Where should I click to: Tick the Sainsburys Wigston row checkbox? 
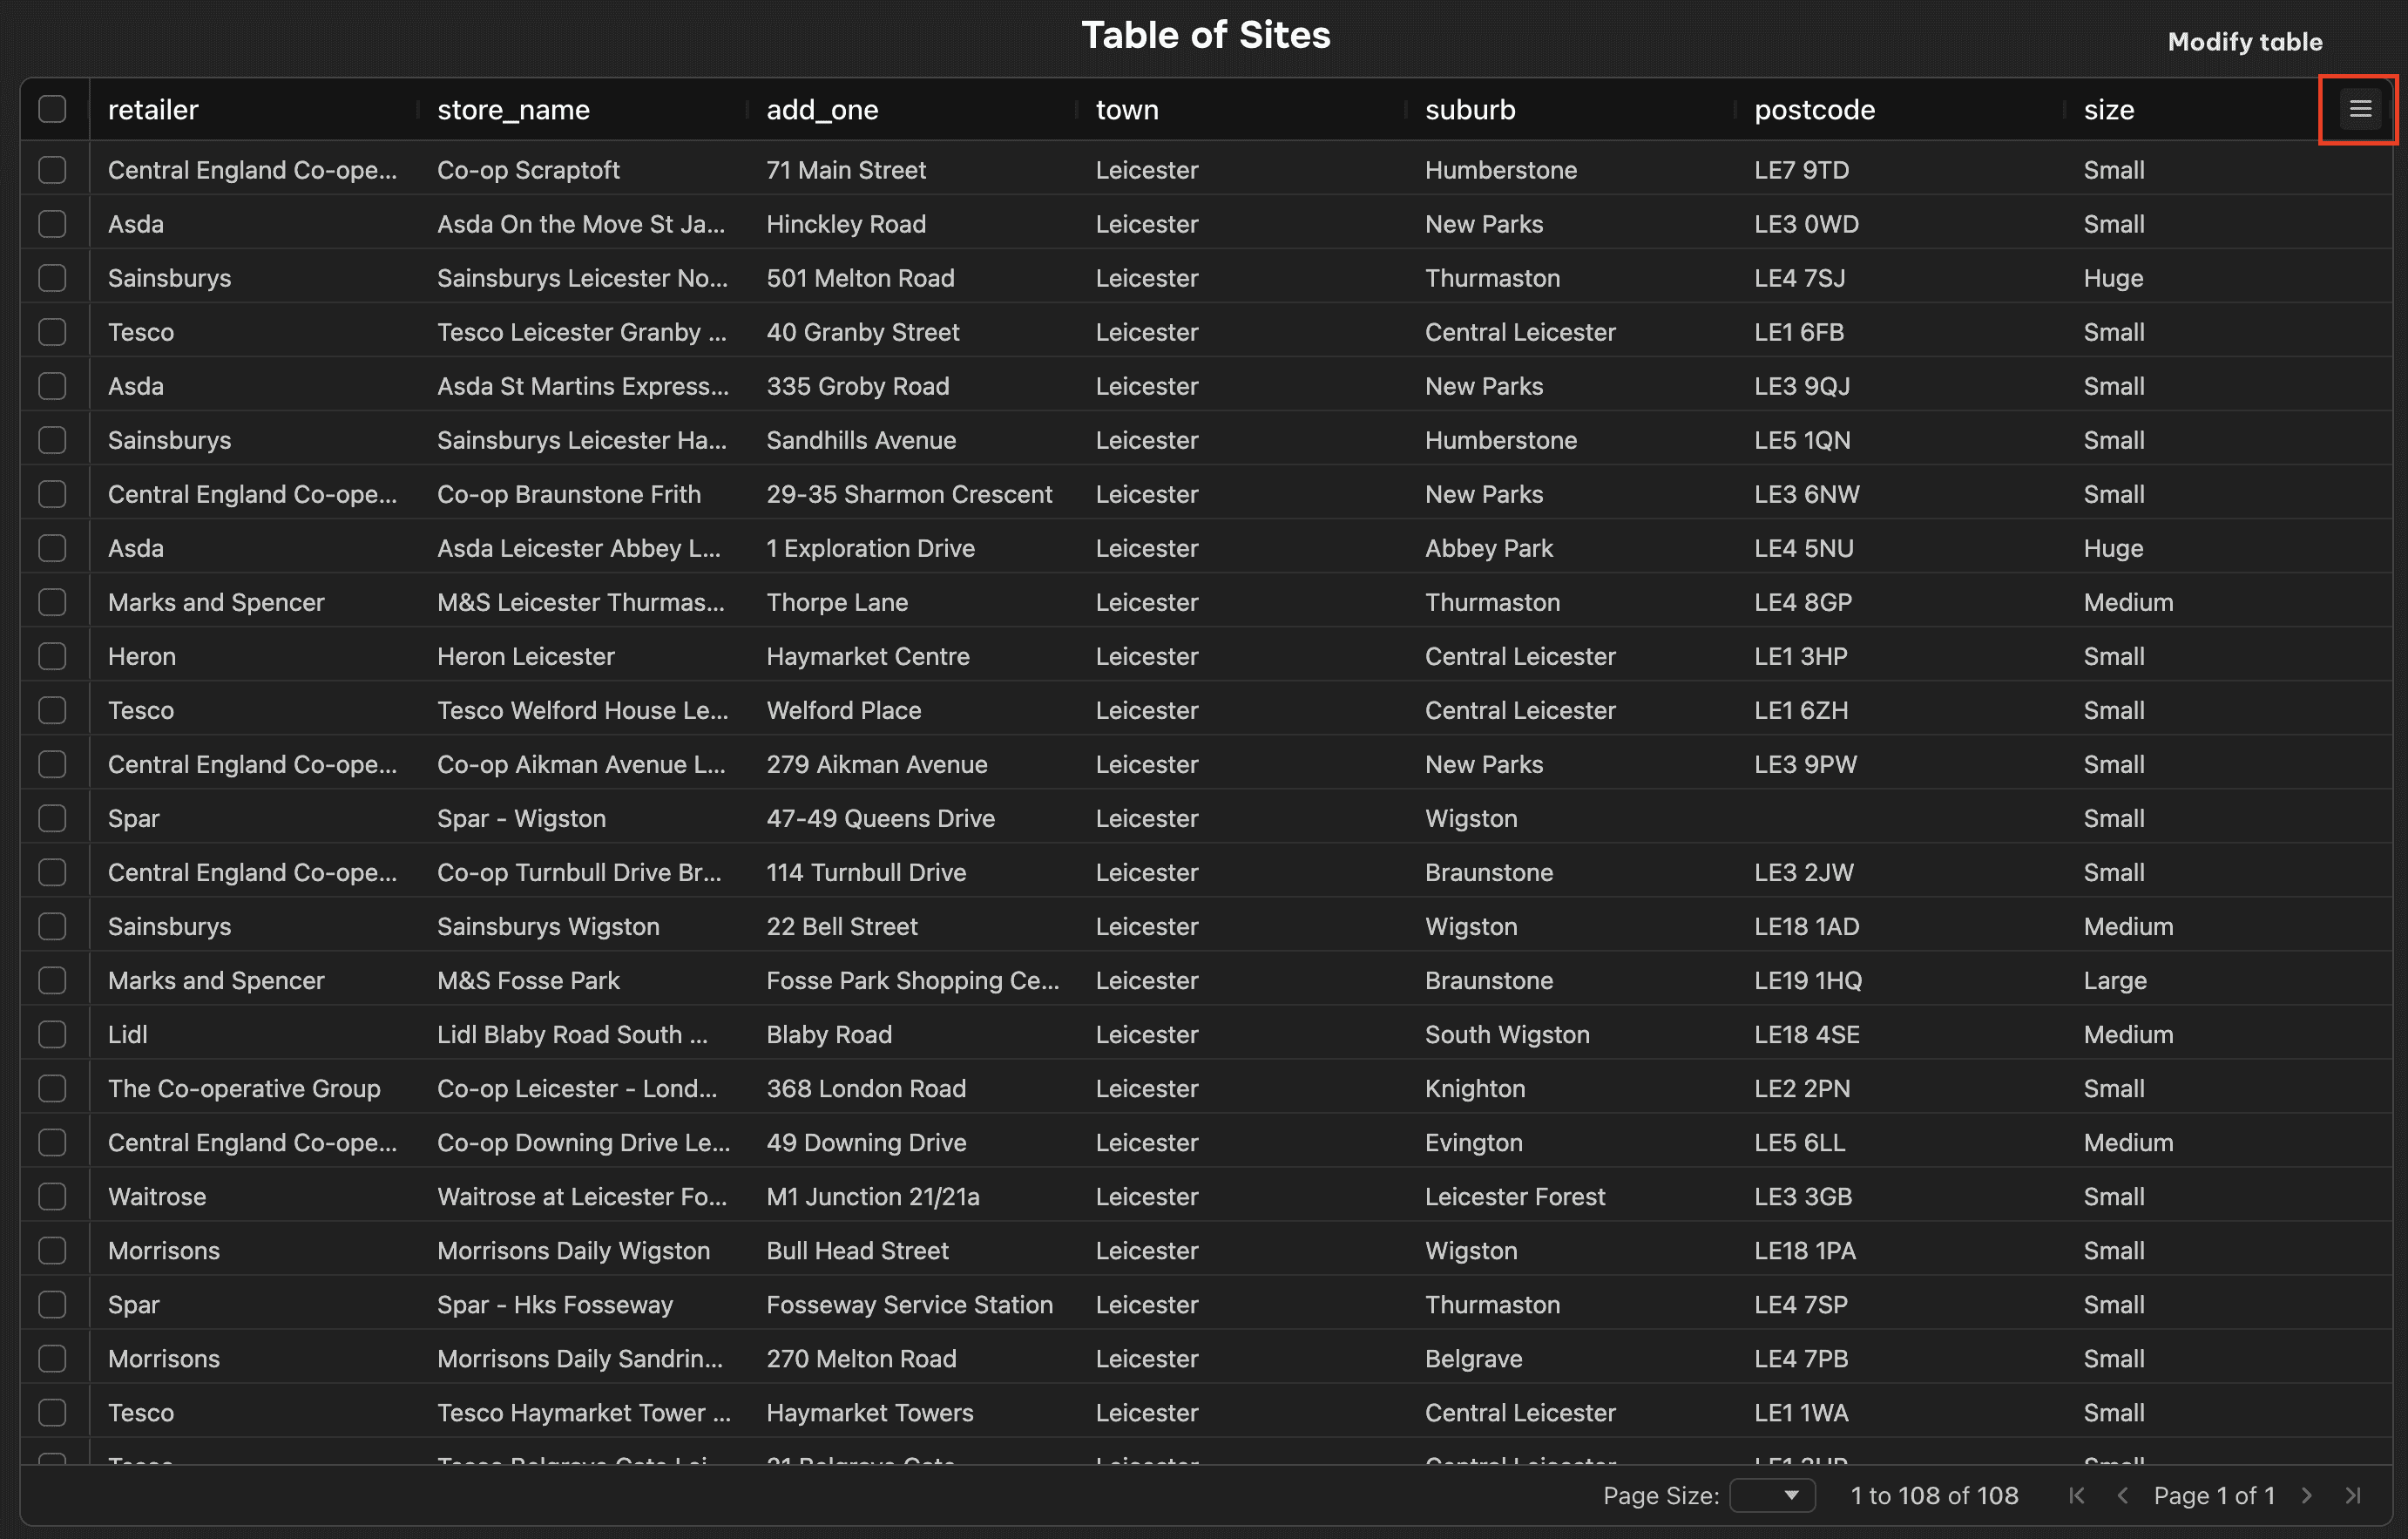[x=52, y=926]
